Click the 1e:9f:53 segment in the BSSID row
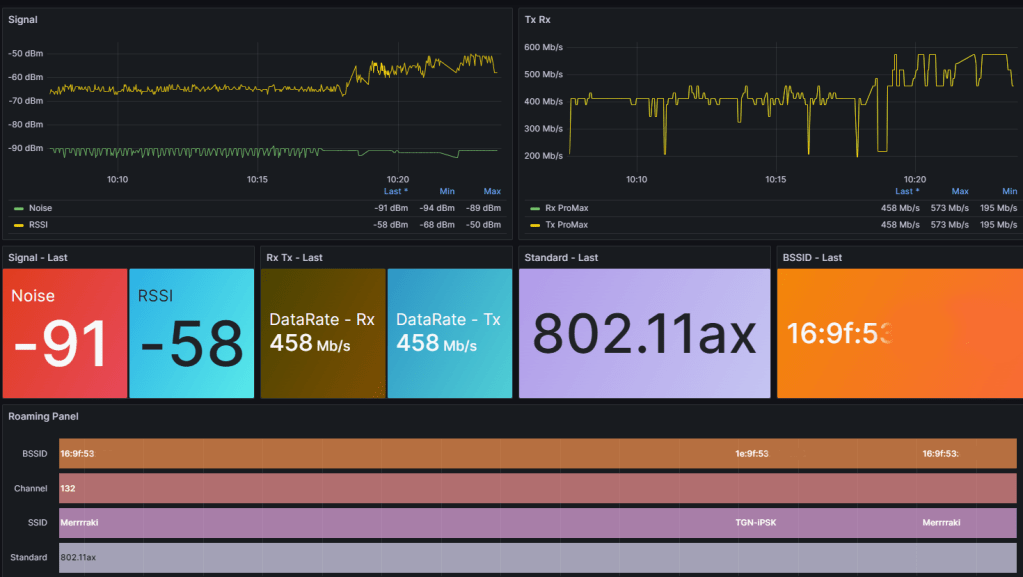The width and height of the screenshot is (1023, 577). tap(752, 453)
